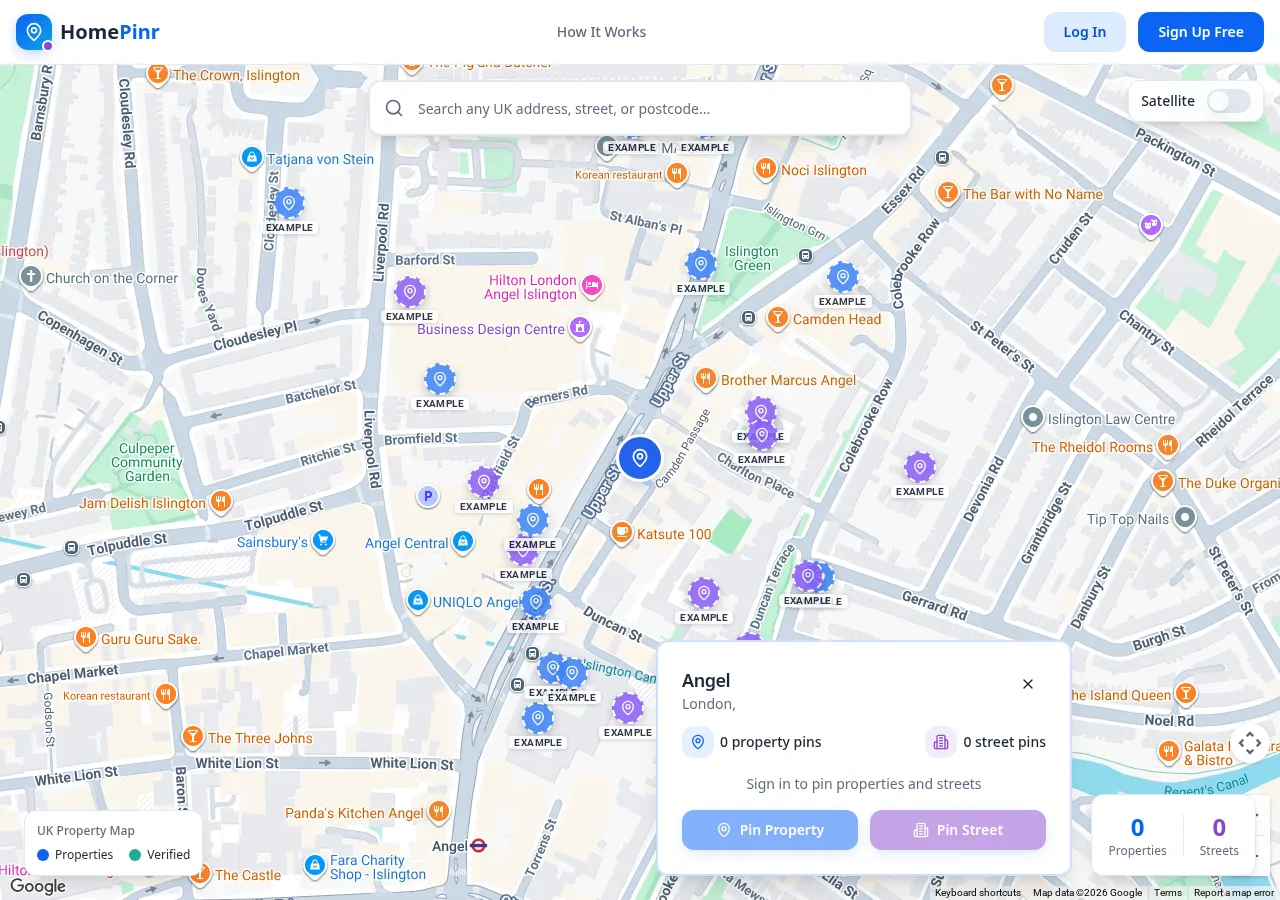Close the Angel info card
The width and height of the screenshot is (1280, 900).
pos(1028,684)
